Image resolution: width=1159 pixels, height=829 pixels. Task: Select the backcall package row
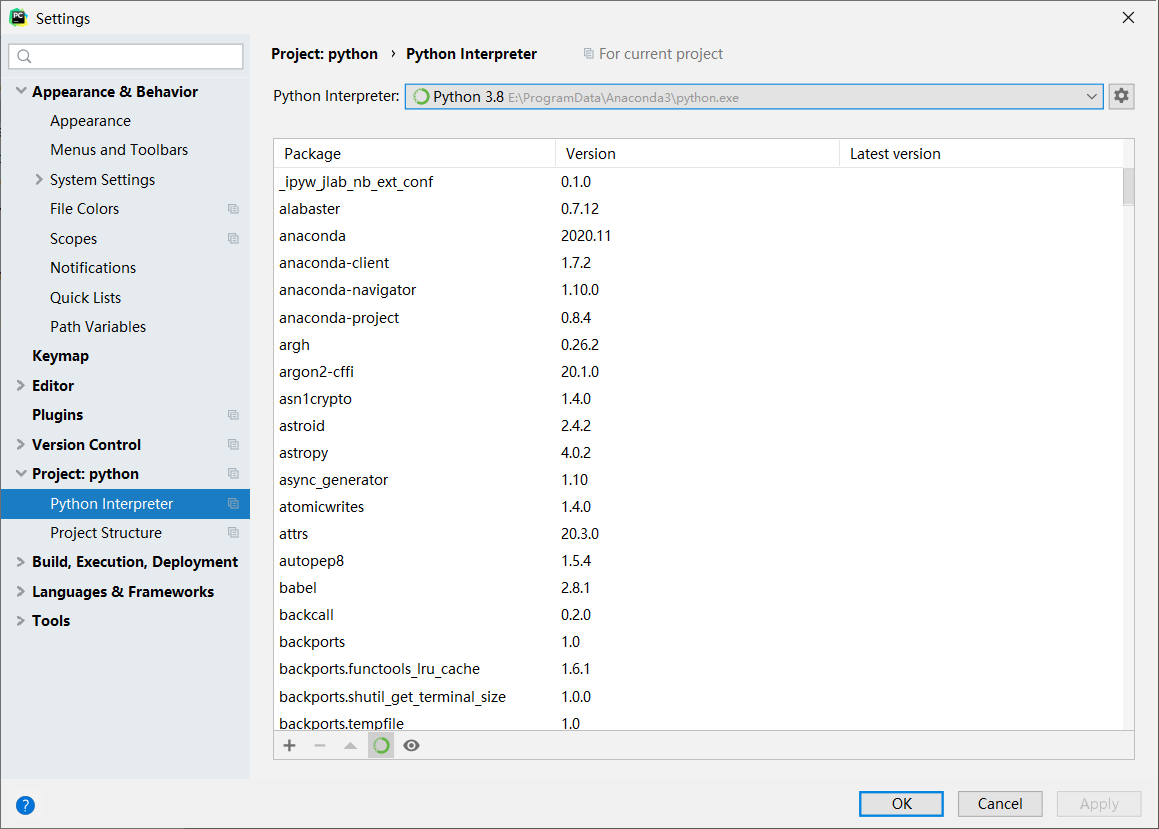(699, 615)
